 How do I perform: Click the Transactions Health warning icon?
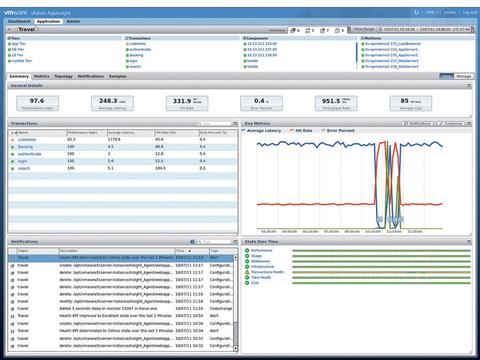[247, 272]
